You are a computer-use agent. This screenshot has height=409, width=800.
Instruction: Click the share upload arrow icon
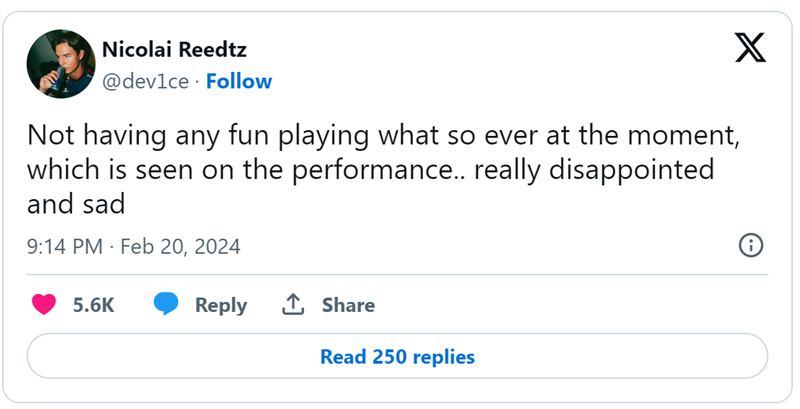[x=293, y=304]
